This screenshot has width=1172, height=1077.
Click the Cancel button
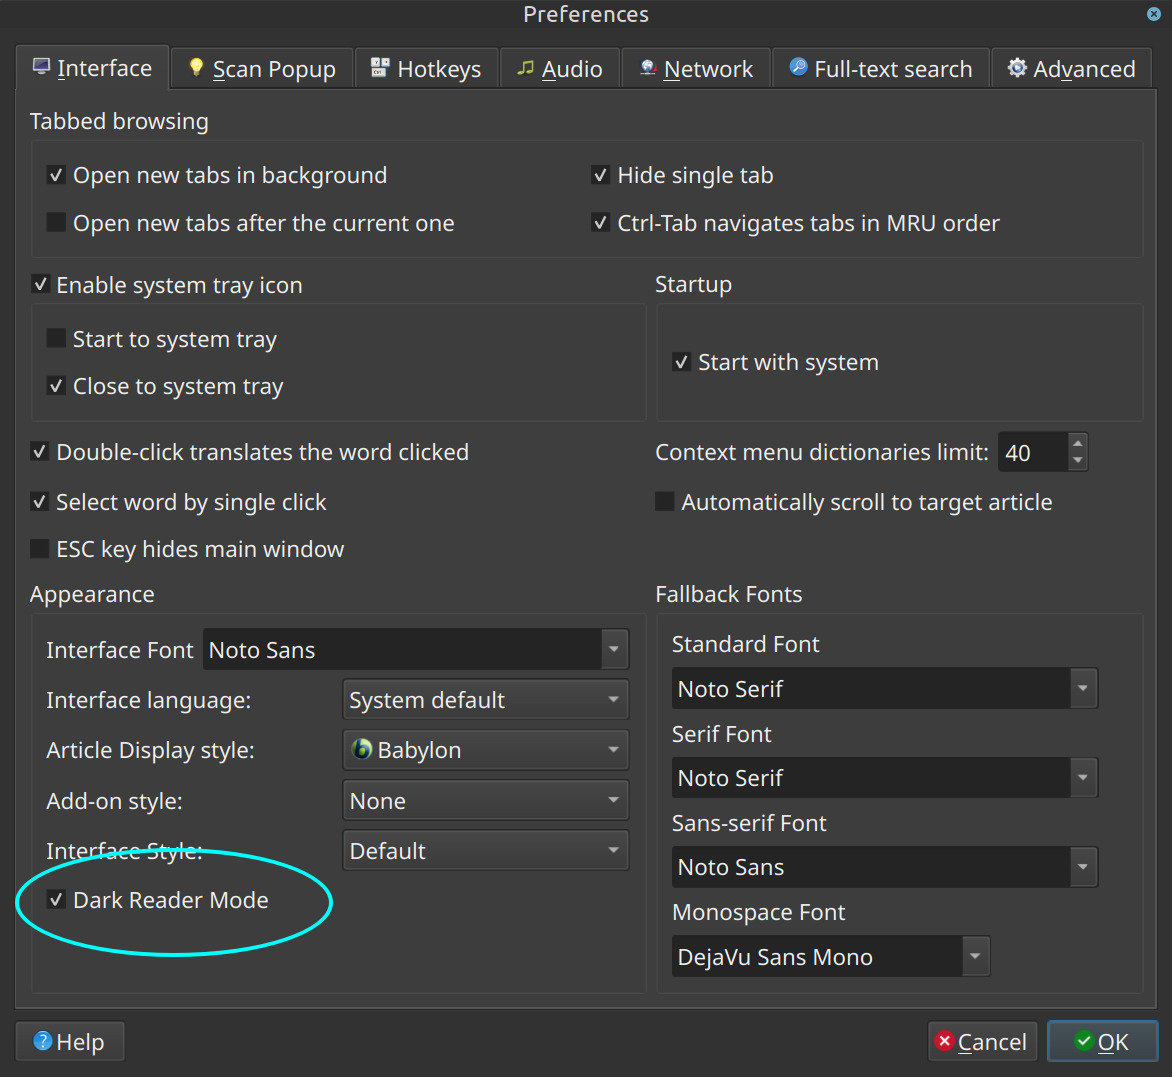[982, 1041]
